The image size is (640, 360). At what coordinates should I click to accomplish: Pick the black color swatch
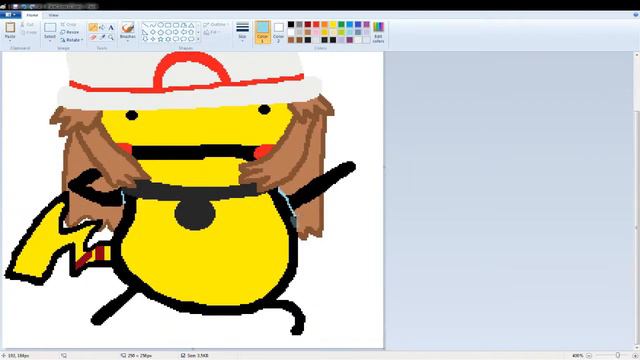291,24
